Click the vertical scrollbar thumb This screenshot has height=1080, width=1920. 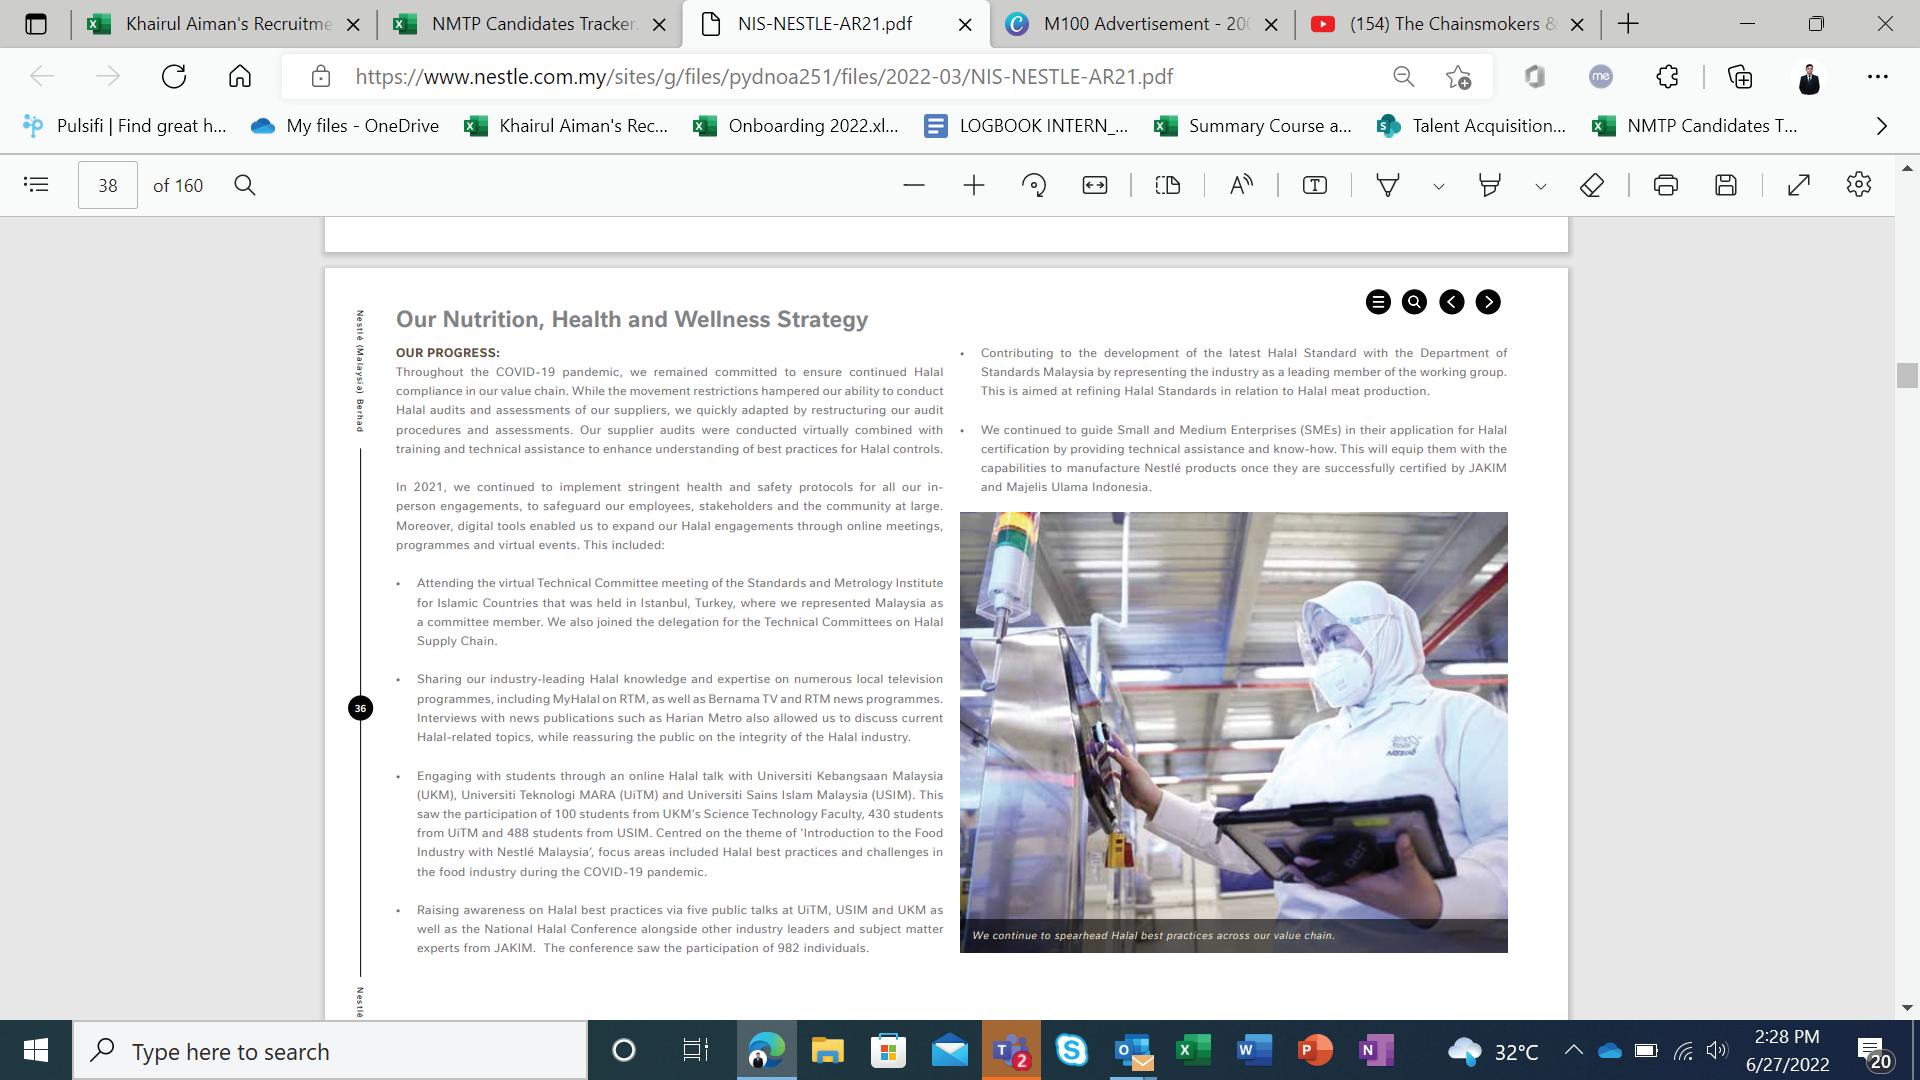click(x=1907, y=375)
